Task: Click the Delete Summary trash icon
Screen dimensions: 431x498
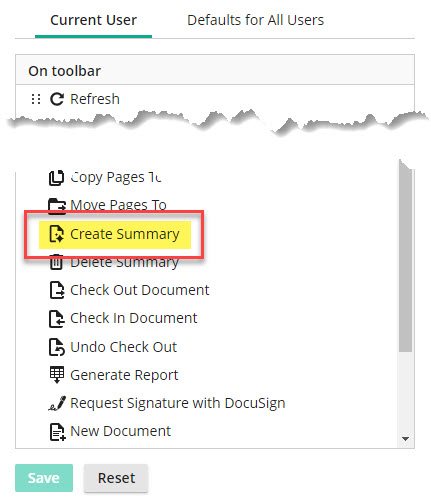Action: coord(56,262)
